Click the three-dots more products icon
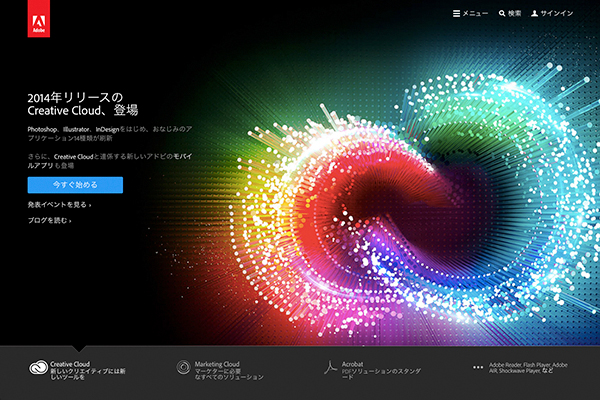Viewport: 600px width, 400px height. coord(478,368)
